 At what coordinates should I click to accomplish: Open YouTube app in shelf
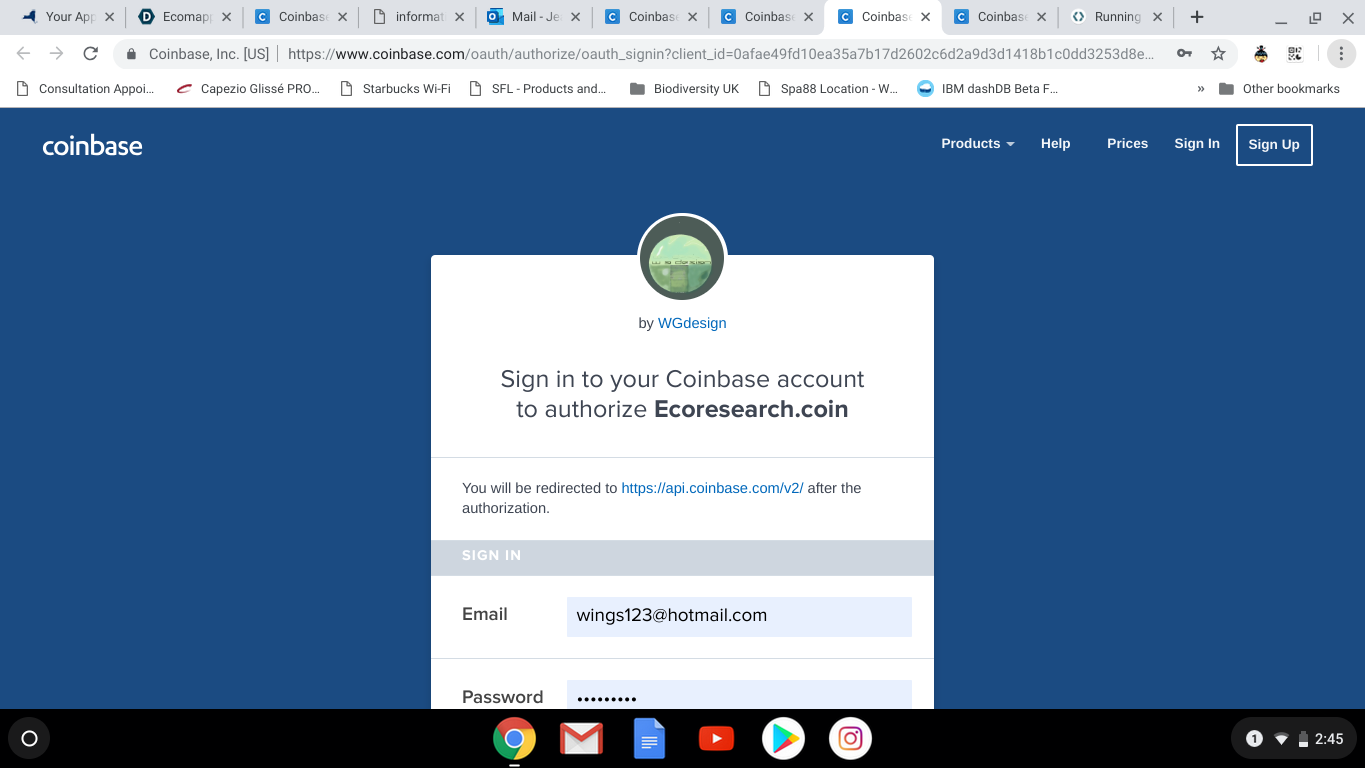[716, 739]
